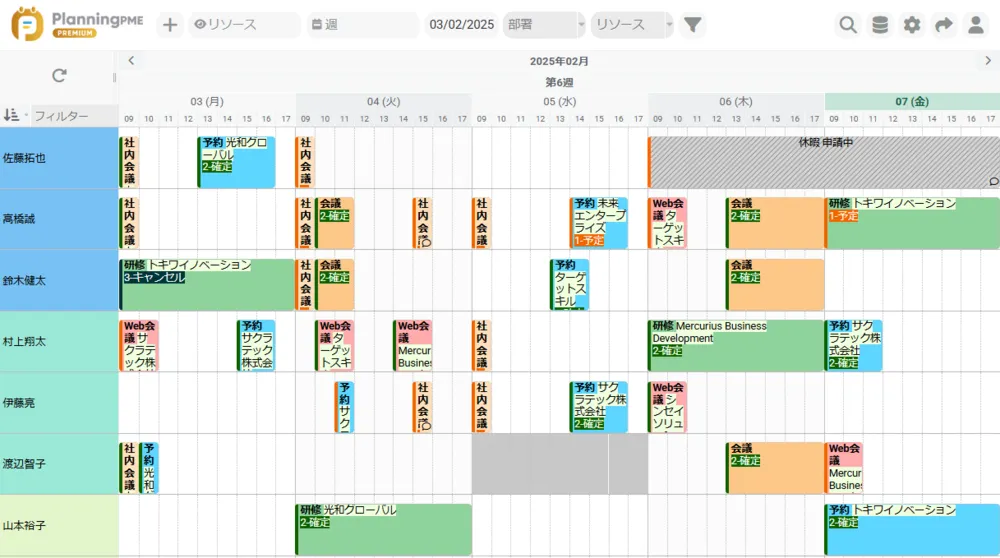Select day header 03 (月)
1000x558 pixels.
coord(207,101)
